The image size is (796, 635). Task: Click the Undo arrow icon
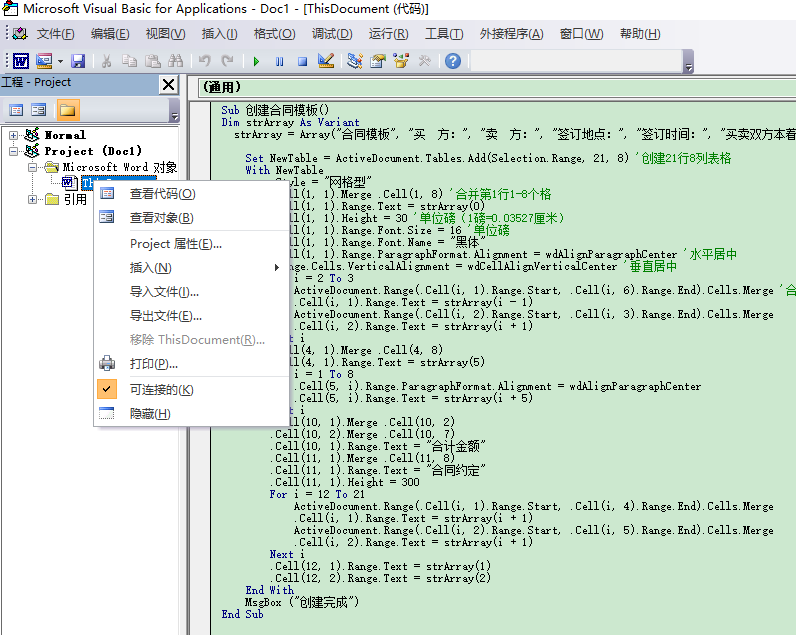pos(205,61)
